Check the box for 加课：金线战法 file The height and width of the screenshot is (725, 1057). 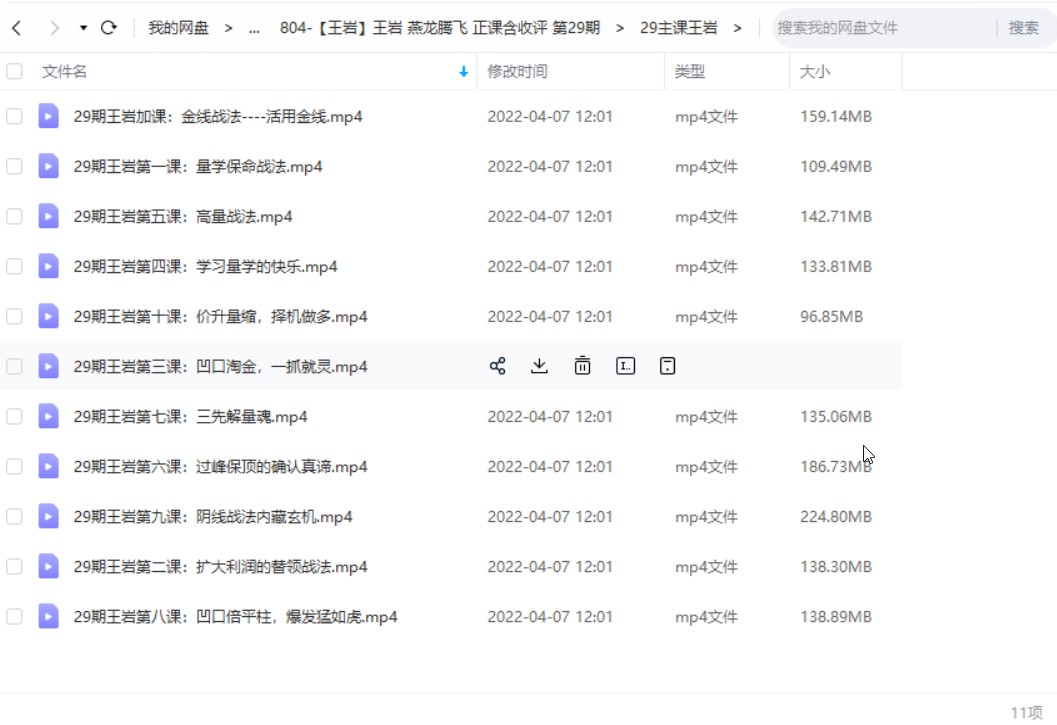14,116
